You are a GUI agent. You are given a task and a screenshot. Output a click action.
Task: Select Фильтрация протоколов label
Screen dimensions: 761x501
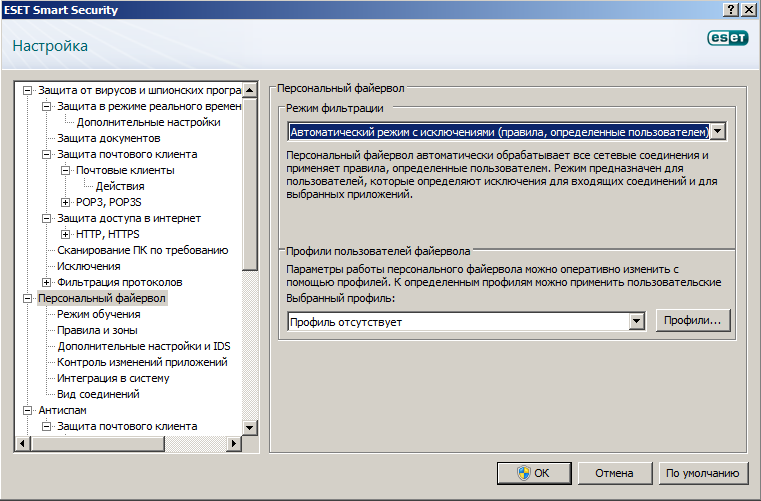coord(120,283)
